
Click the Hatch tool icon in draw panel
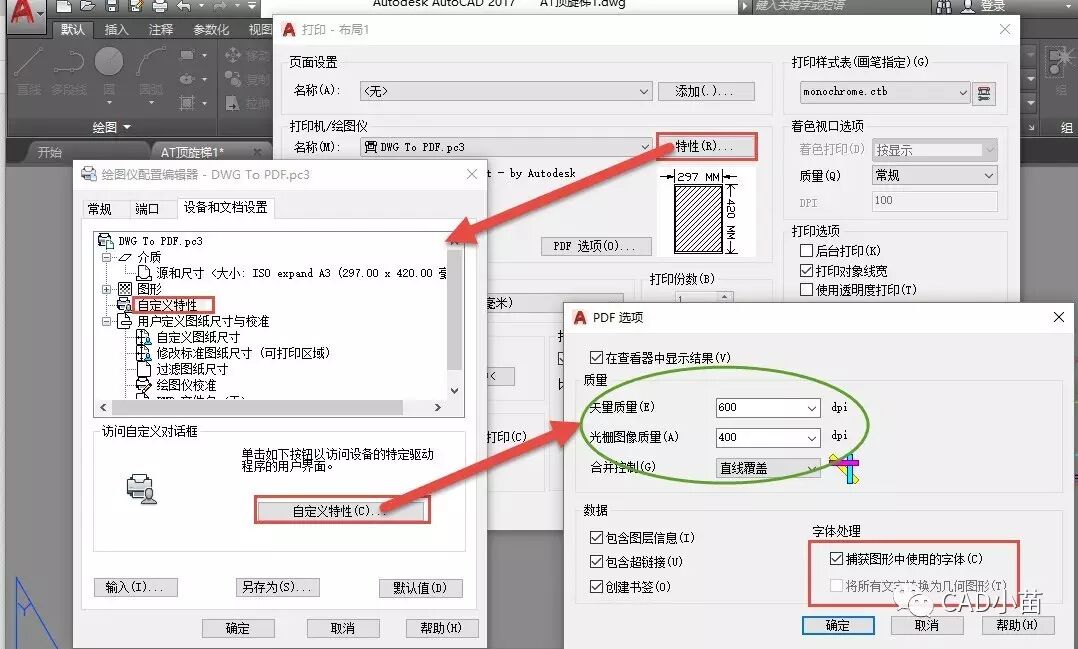(187, 103)
